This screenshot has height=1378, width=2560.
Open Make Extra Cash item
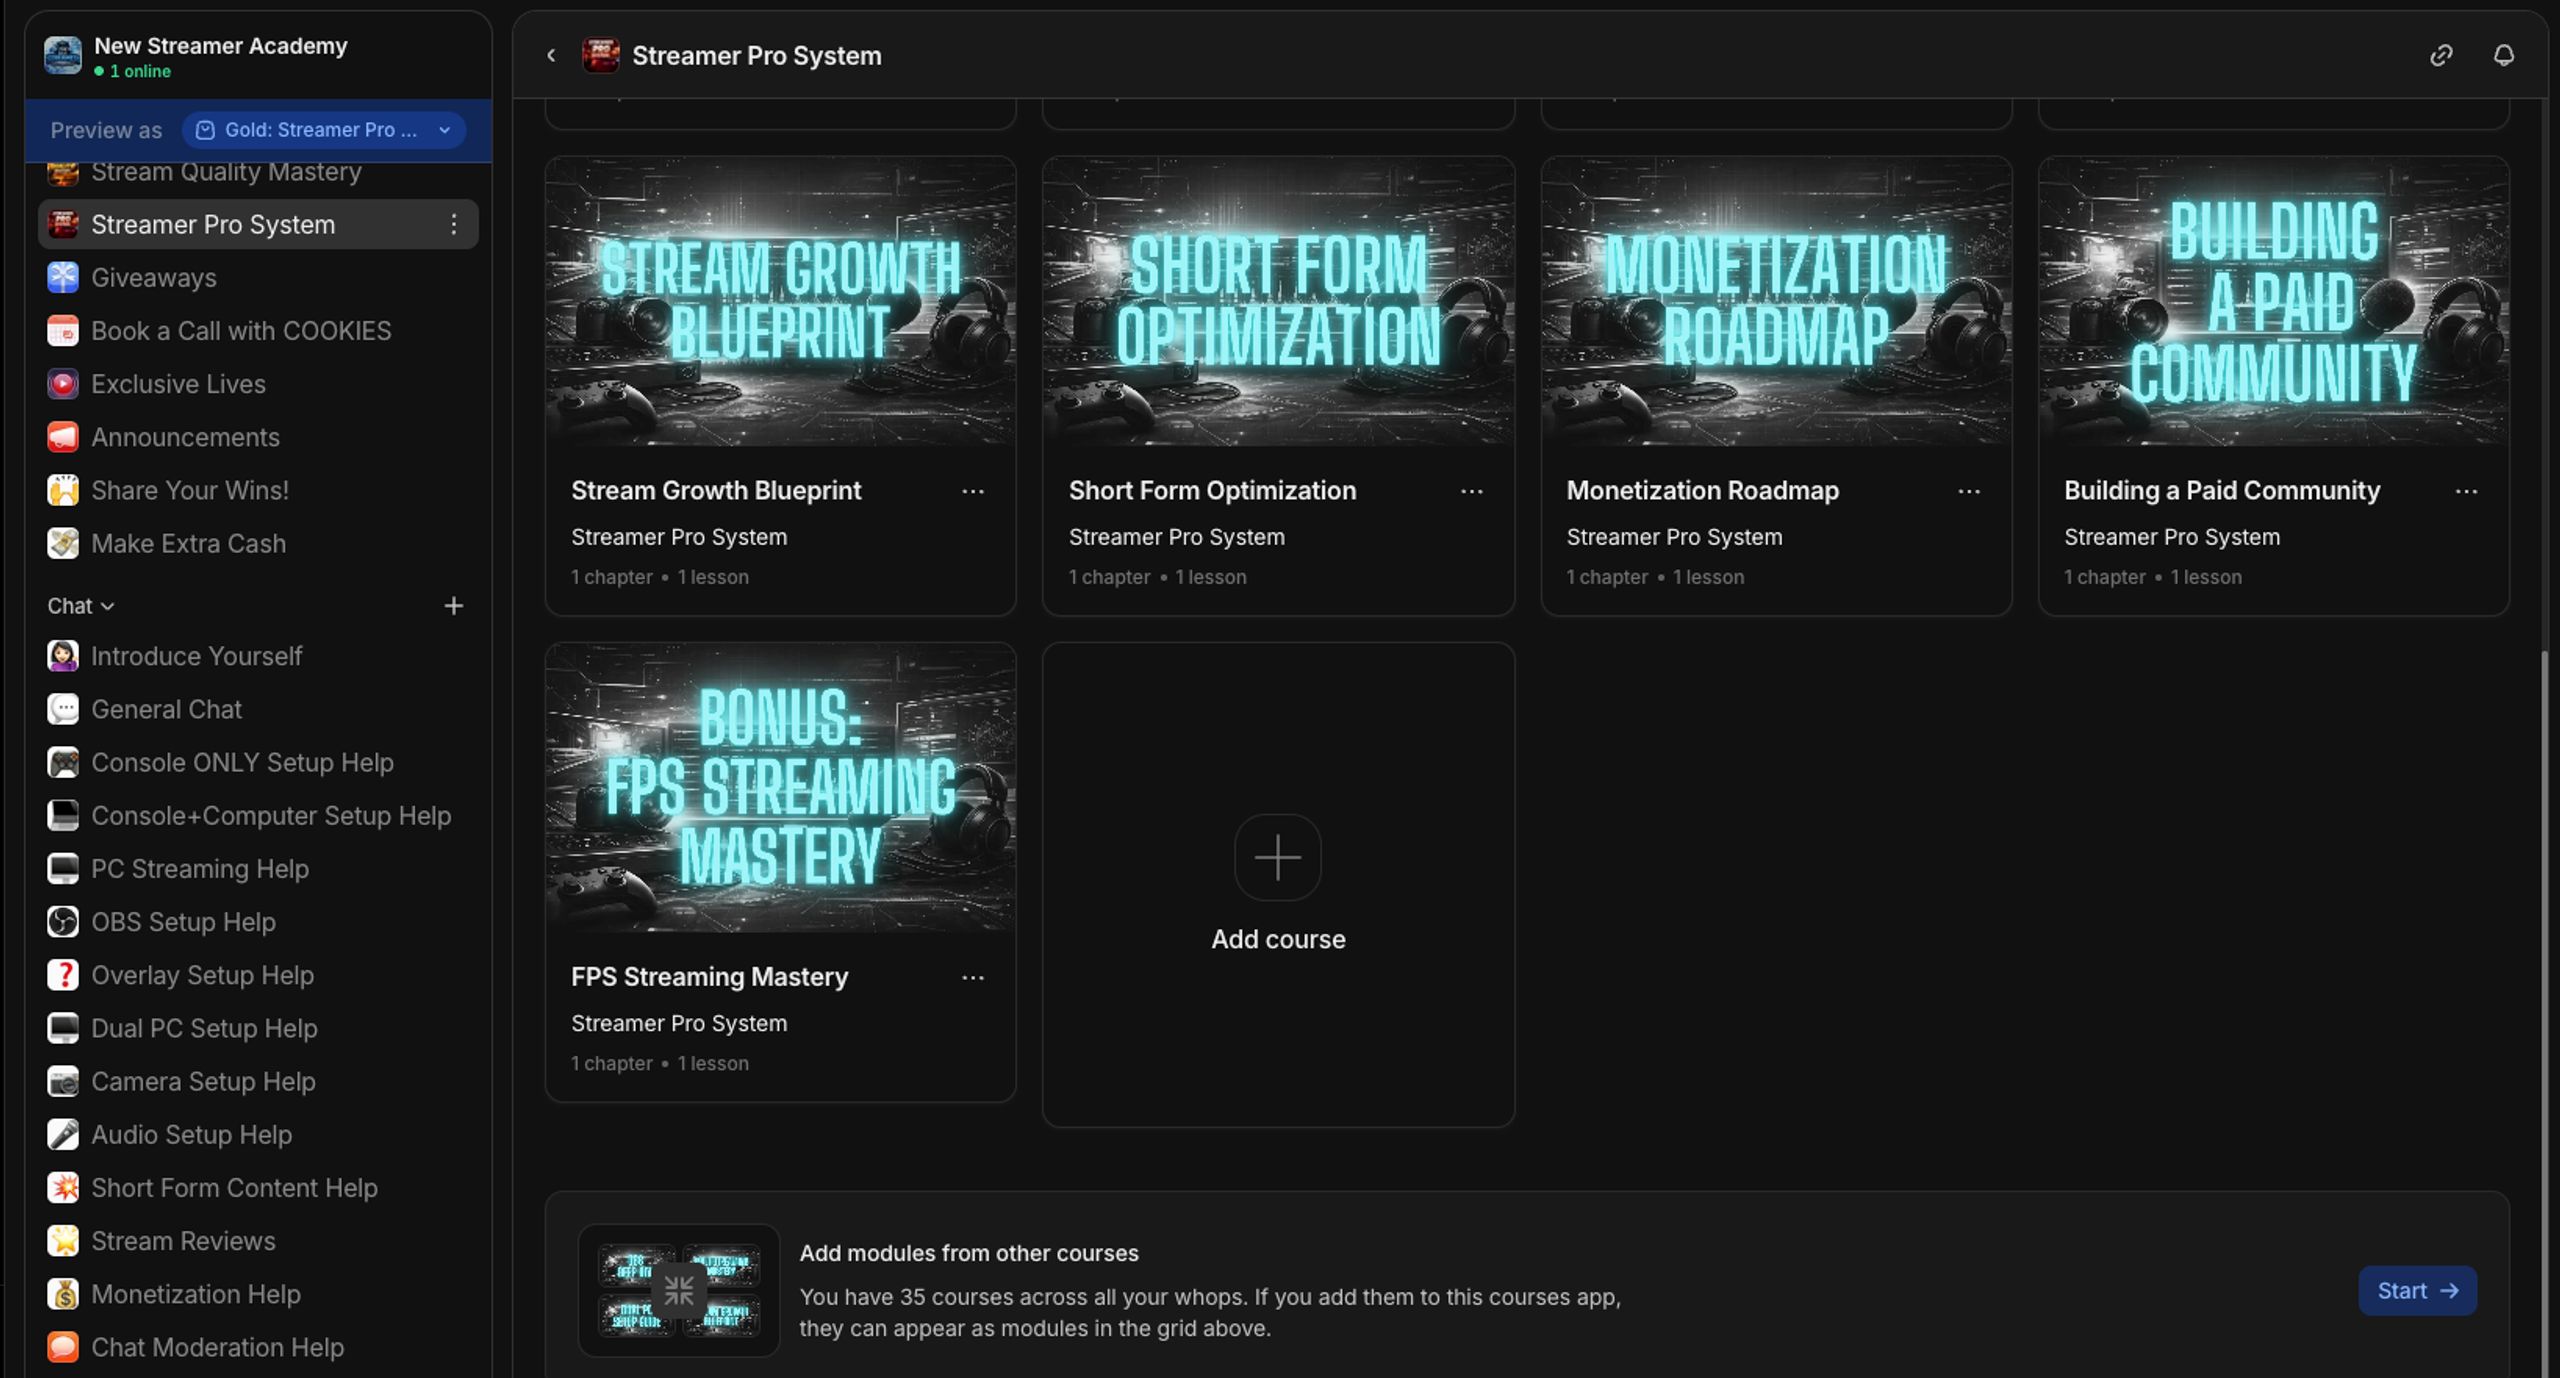click(x=258, y=543)
